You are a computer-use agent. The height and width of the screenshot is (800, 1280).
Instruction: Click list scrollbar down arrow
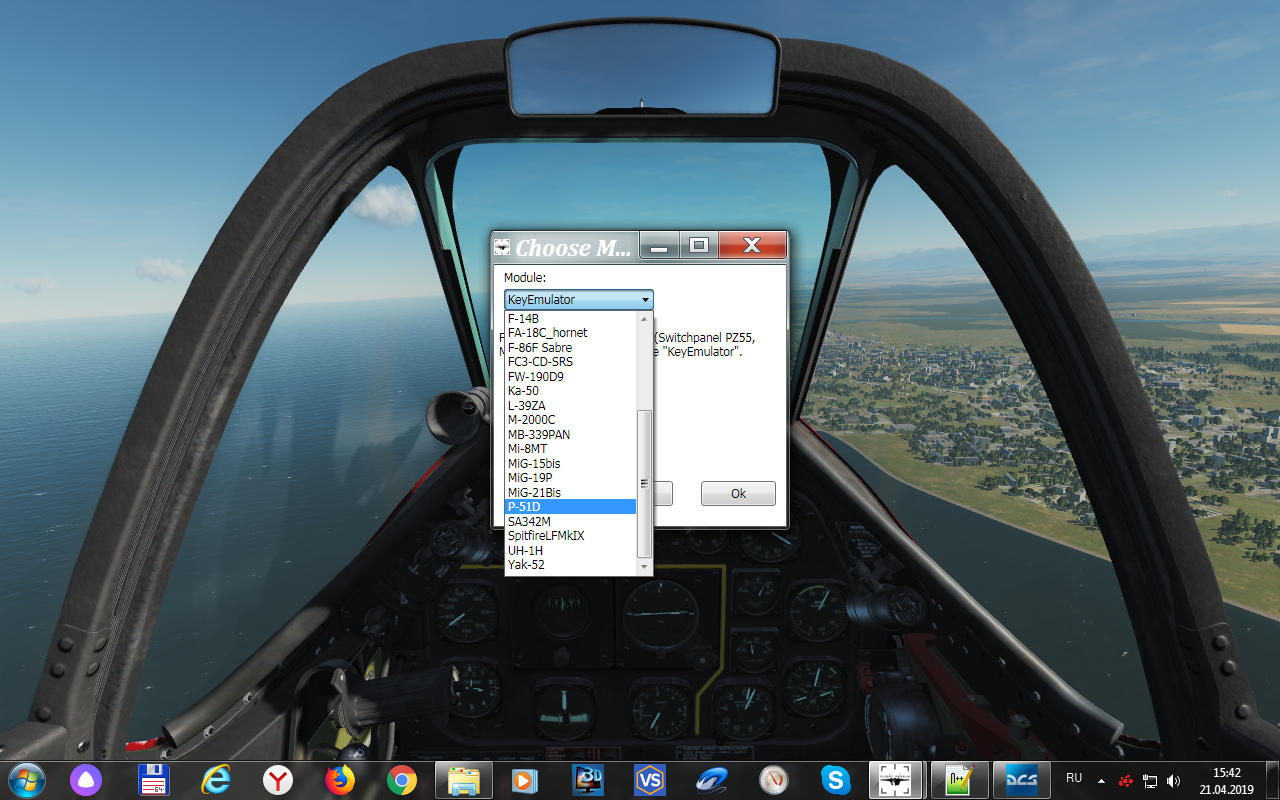pyautogui.click(x=644, y=566)
